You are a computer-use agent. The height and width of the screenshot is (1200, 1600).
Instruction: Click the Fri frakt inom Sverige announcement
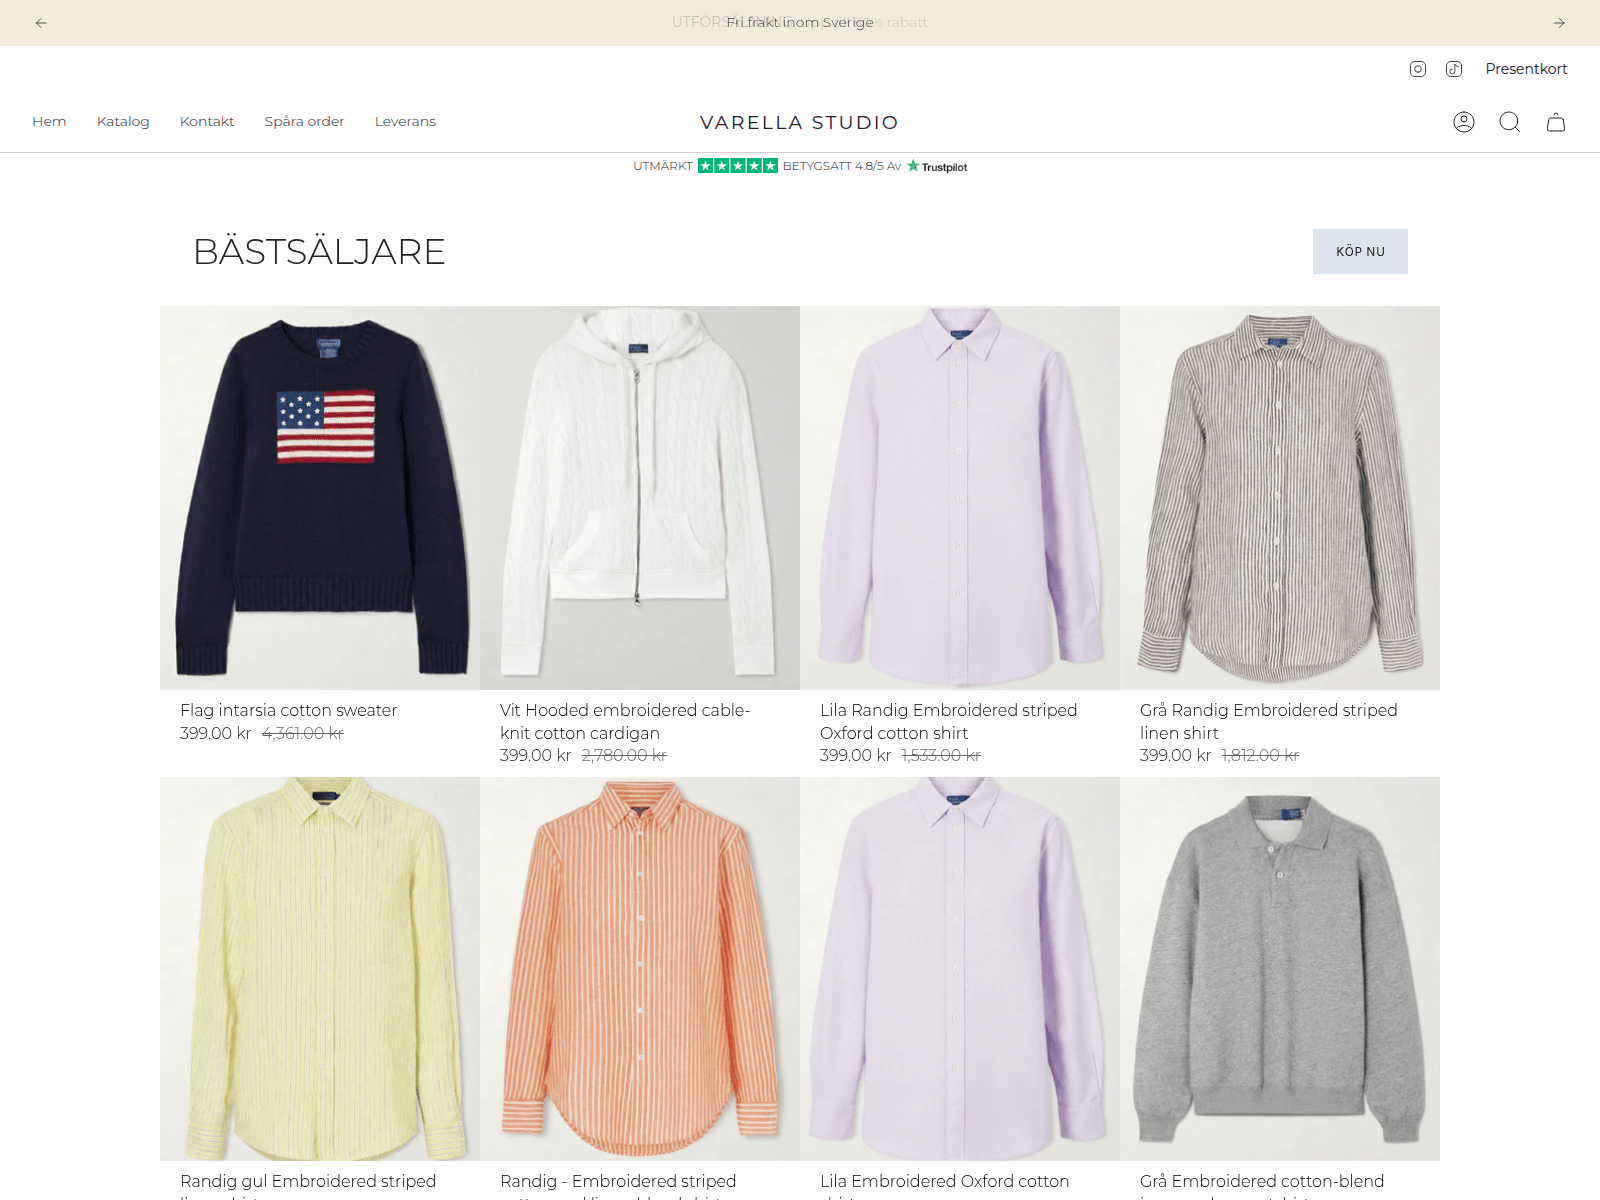pyautogui.click(x=800, y=22)
